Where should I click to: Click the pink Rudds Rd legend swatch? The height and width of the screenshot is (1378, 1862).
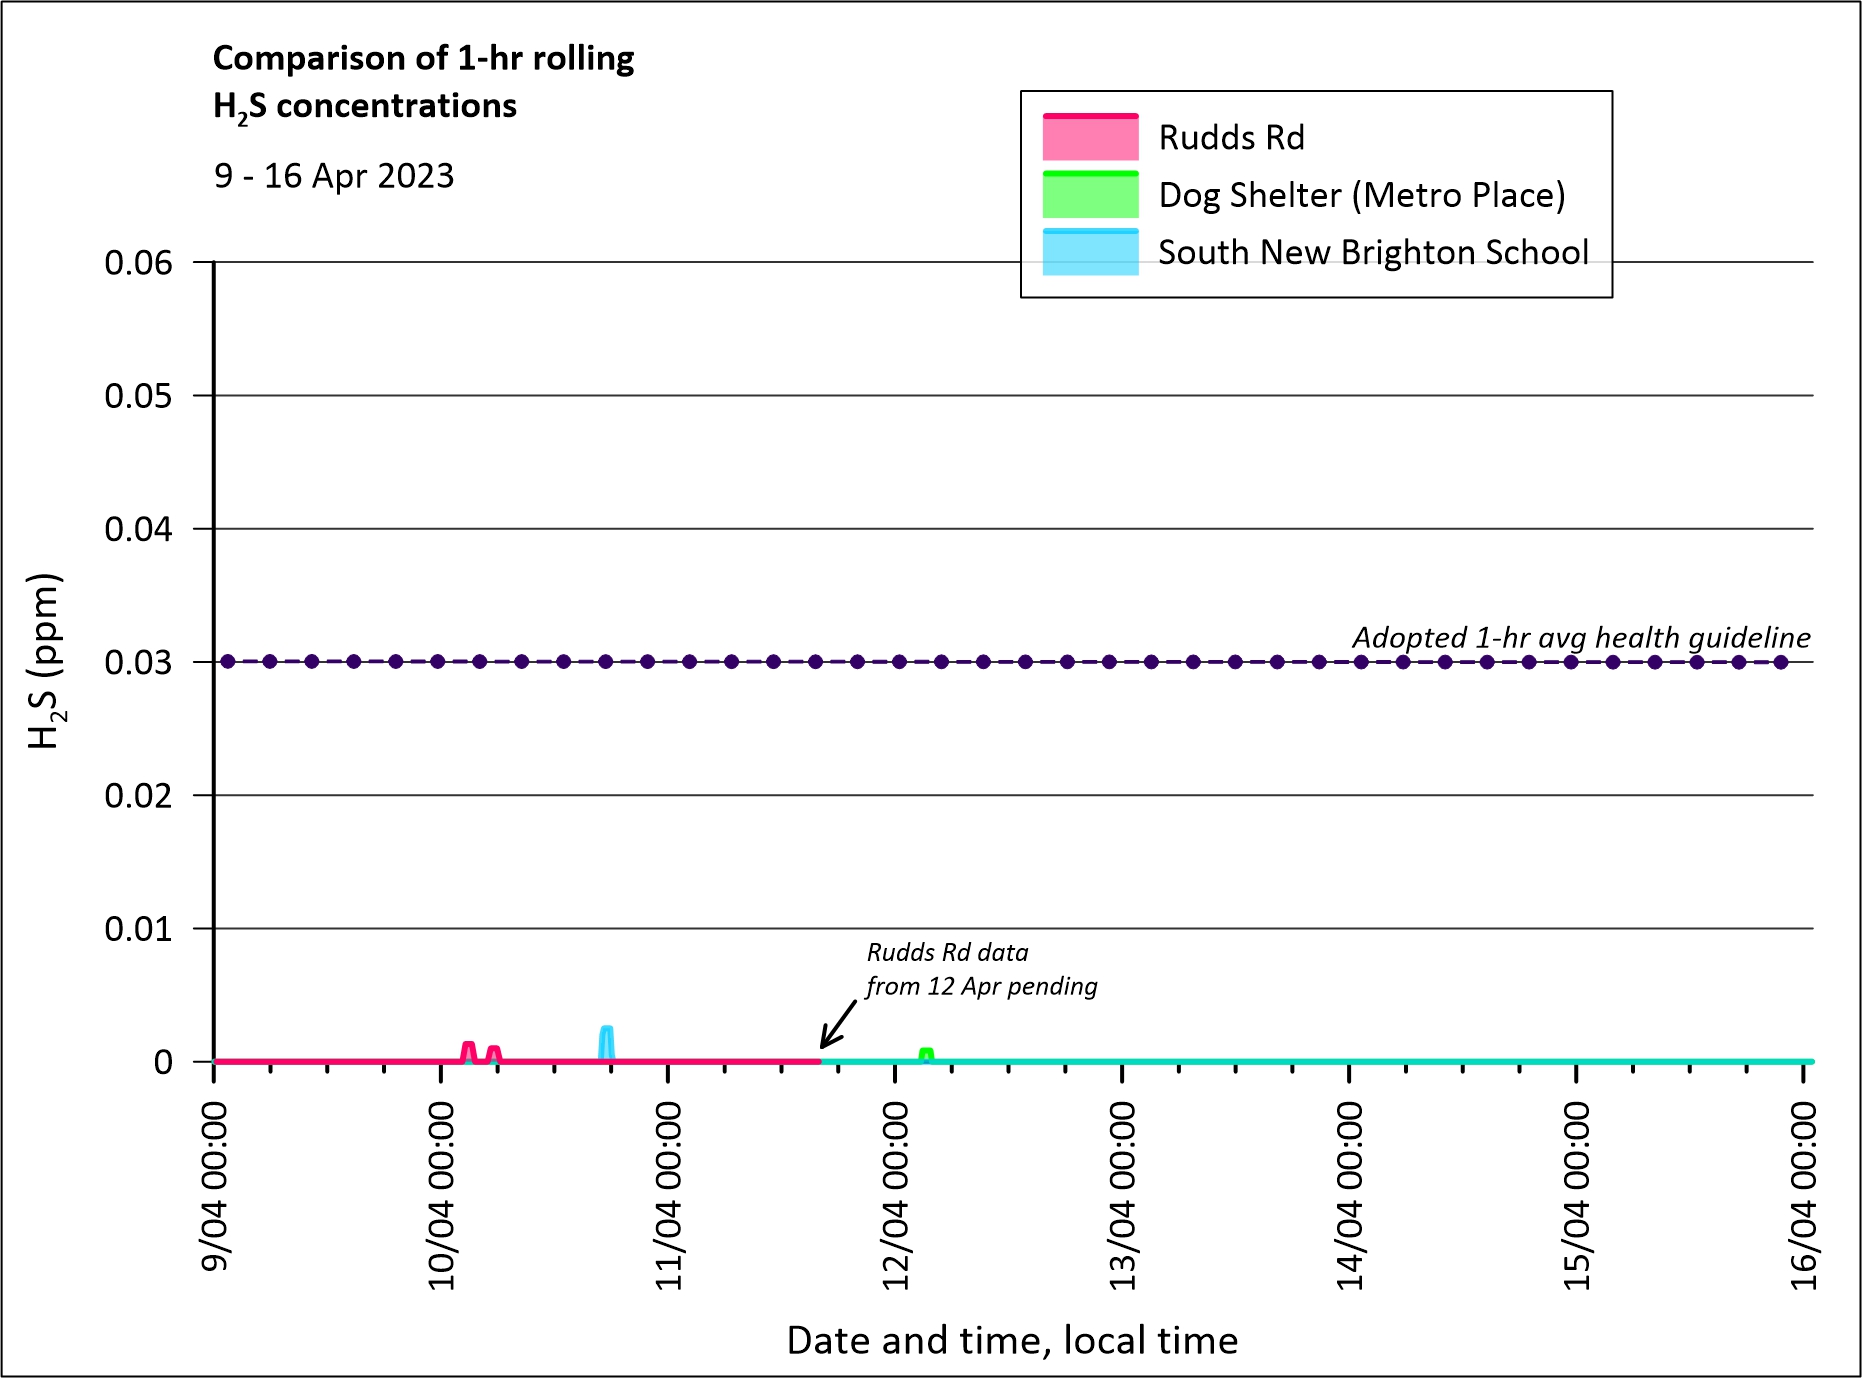(1090, 138)
